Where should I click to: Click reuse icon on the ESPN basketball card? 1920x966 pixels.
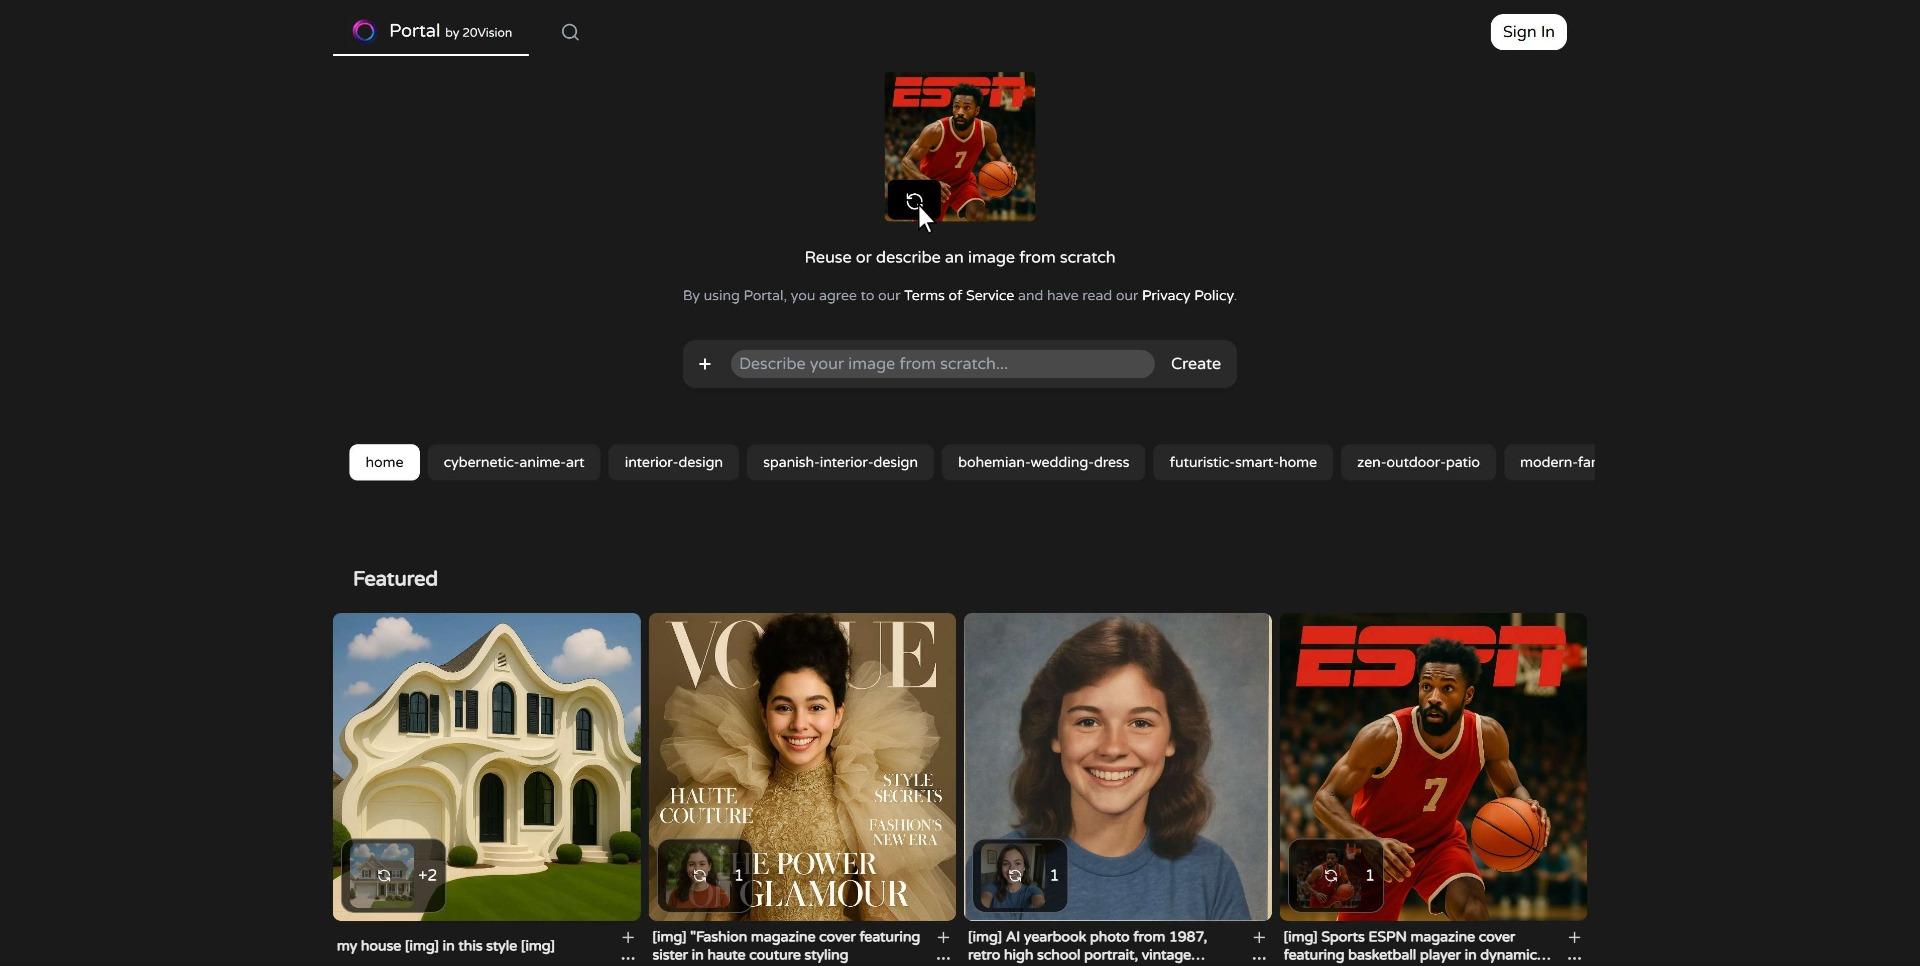(1331, 876)
